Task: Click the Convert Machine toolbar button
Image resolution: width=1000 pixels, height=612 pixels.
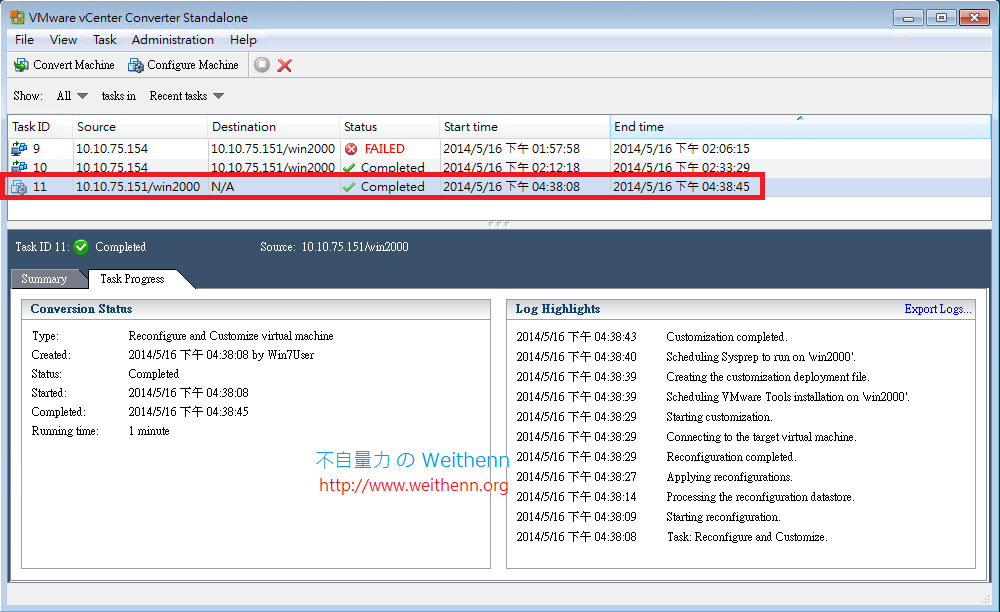Action: 64,65
